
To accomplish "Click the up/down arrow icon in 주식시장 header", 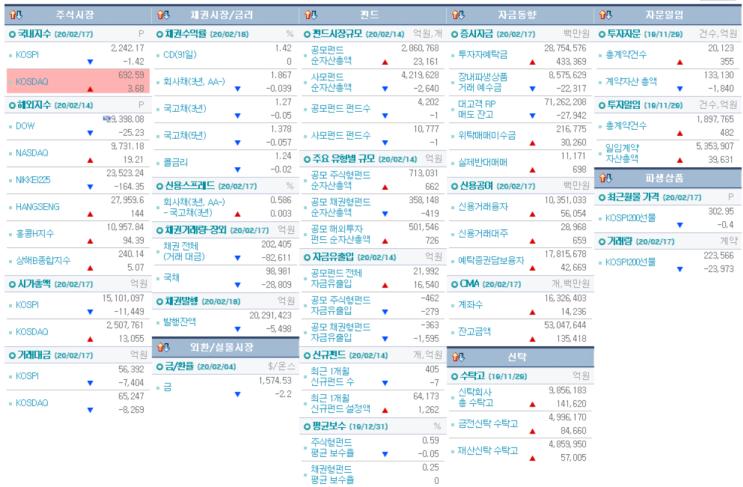I will [x=16, y=15].
